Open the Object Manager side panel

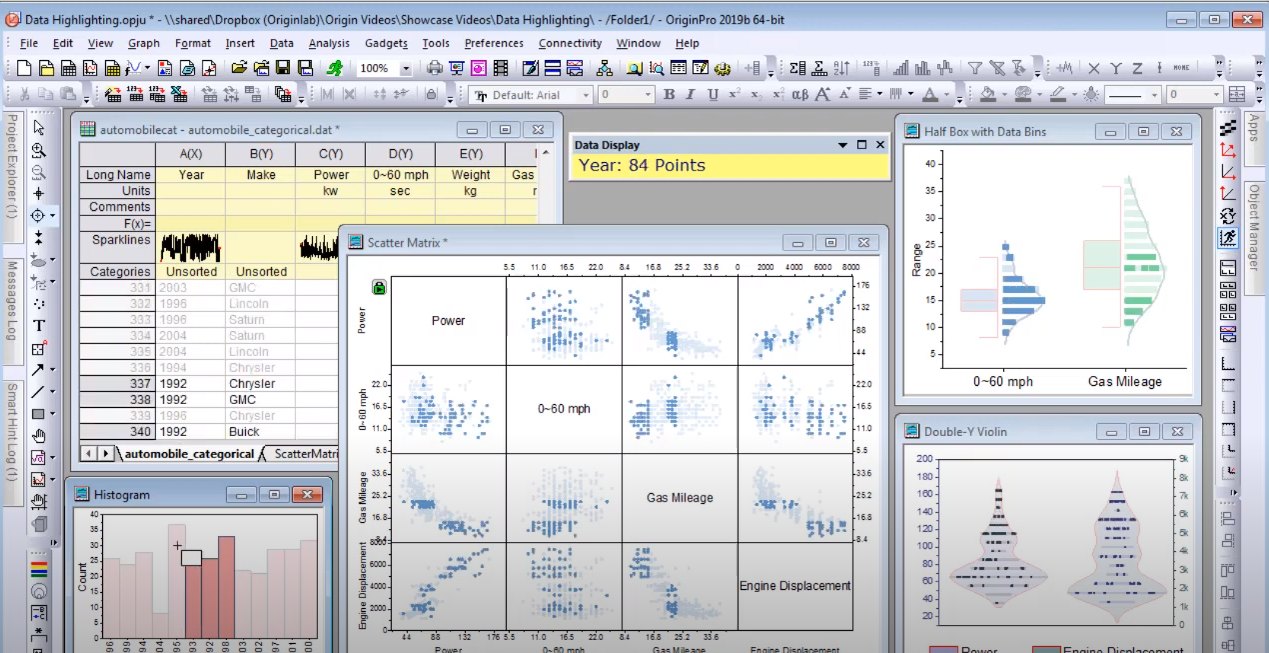click(1253, 226)
